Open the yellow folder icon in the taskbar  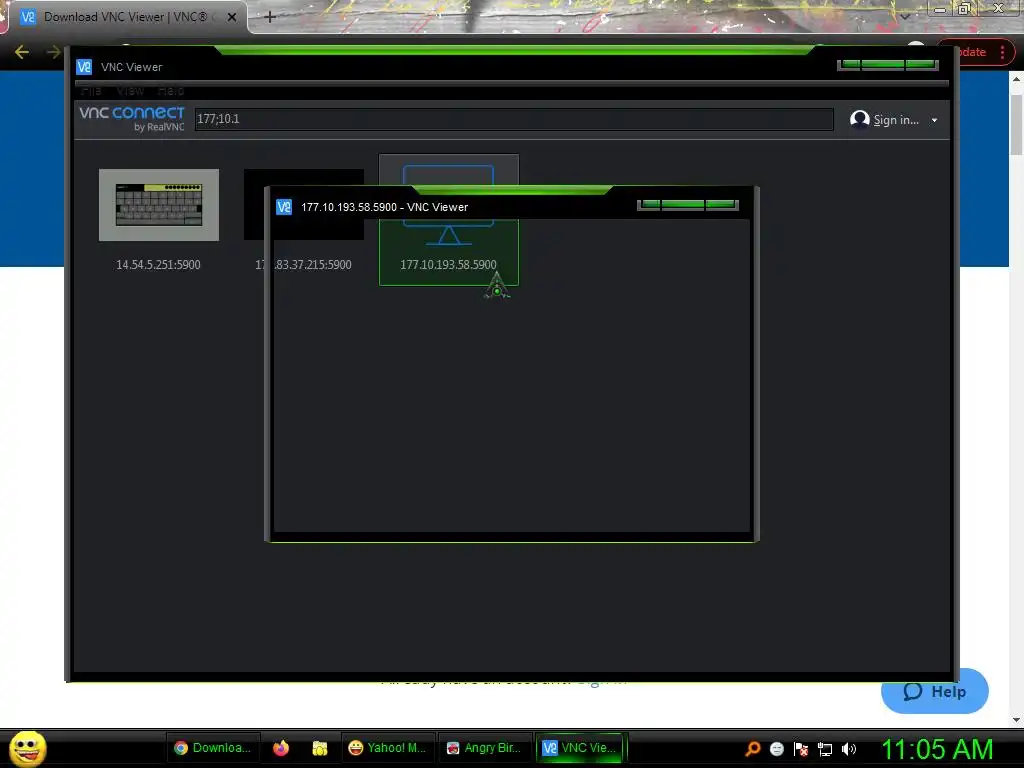[x=319, y=748]
